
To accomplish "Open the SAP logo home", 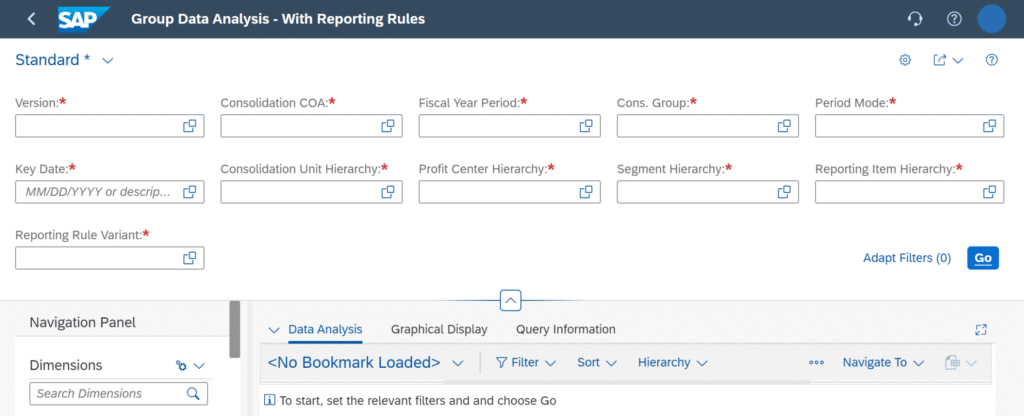I will click(x=84, y=19).
